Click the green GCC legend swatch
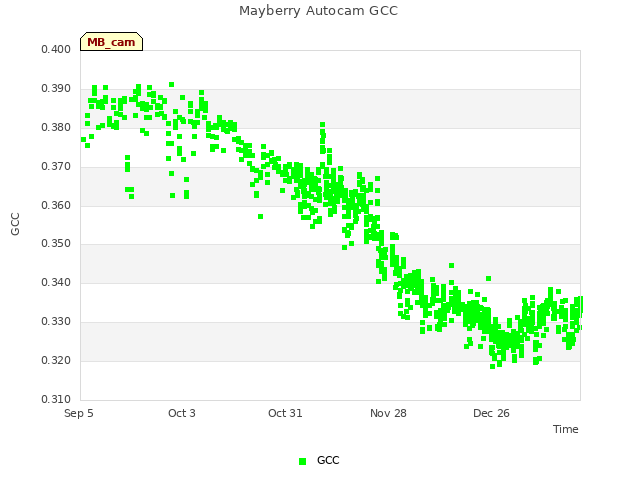This screenshot has height=480, width=640. point(302,461)
